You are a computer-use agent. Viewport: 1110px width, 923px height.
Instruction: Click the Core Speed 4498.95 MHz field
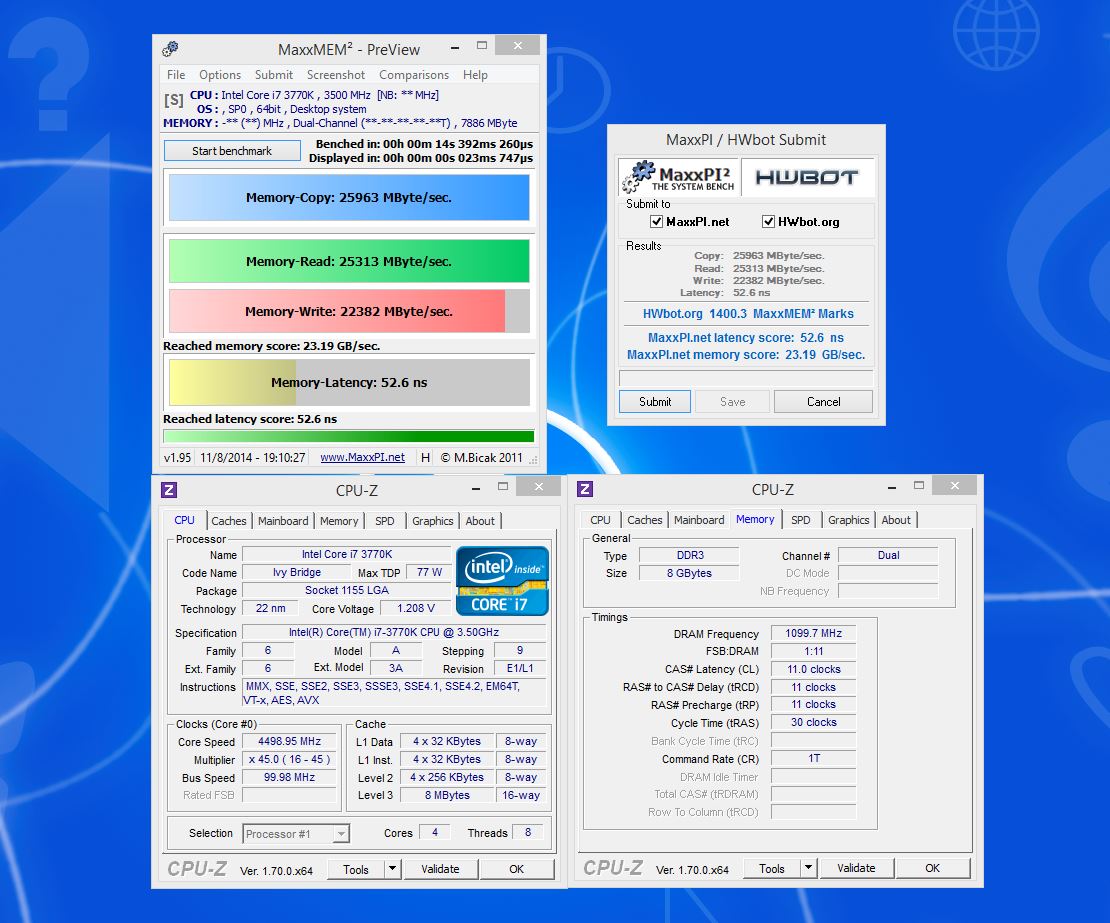tap(289, 741)
